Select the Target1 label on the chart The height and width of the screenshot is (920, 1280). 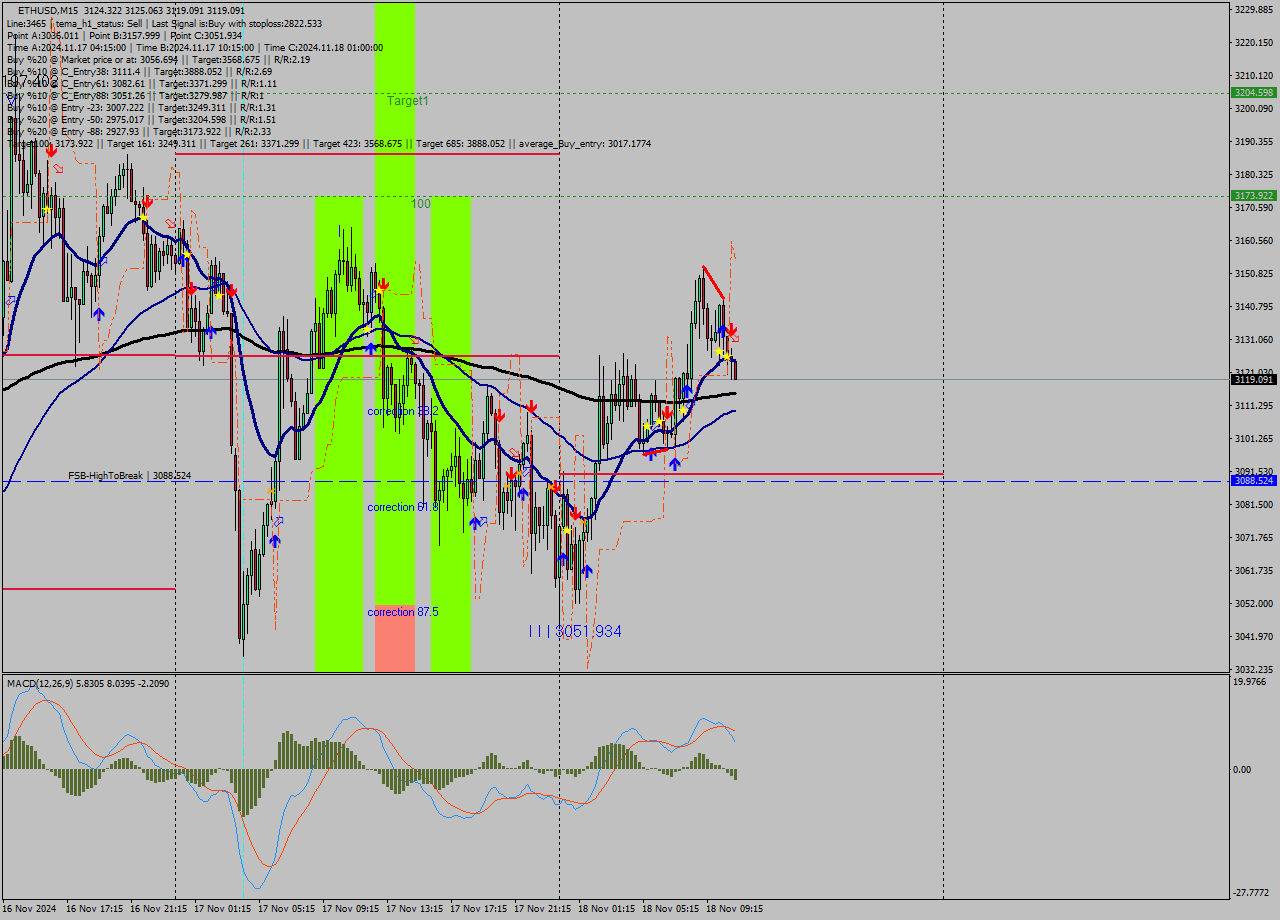[408, 101]
